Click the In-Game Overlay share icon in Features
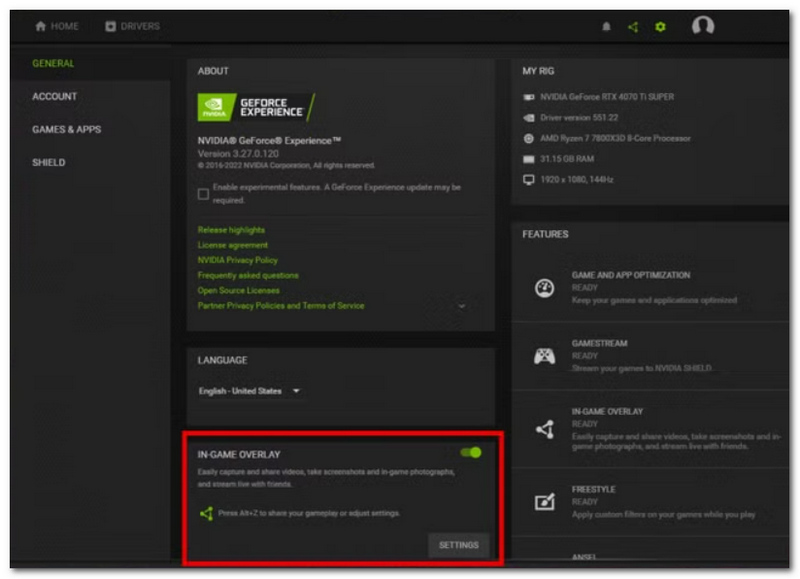This screenshot has width=800, height=579. click(x=545, y=429)
